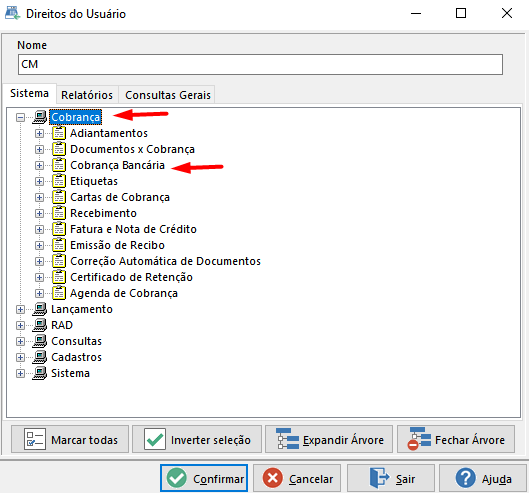Open help with the Ajuda button
This screenshot has height=493, width=529.
pyautogui.click(x=483, y=478)
